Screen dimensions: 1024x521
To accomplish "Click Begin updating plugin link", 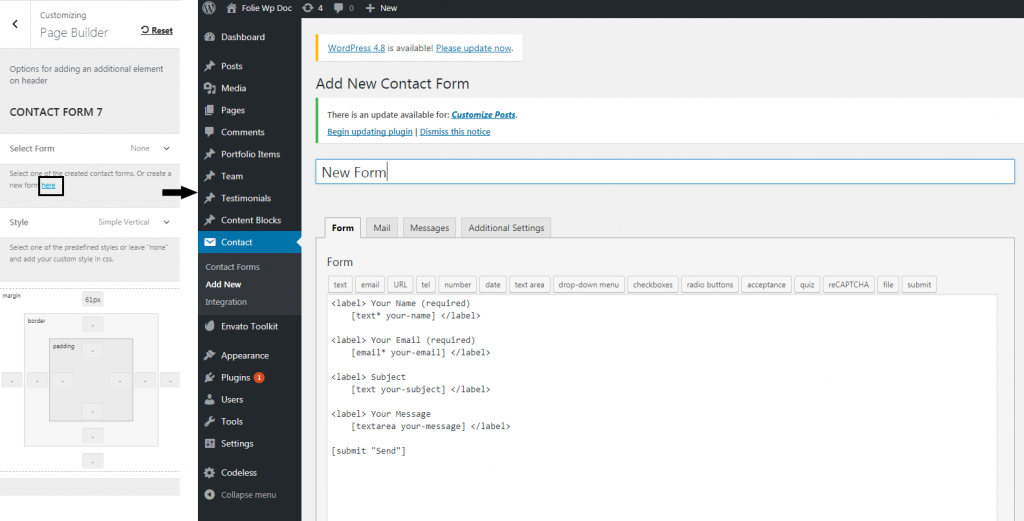I will 370,132.
